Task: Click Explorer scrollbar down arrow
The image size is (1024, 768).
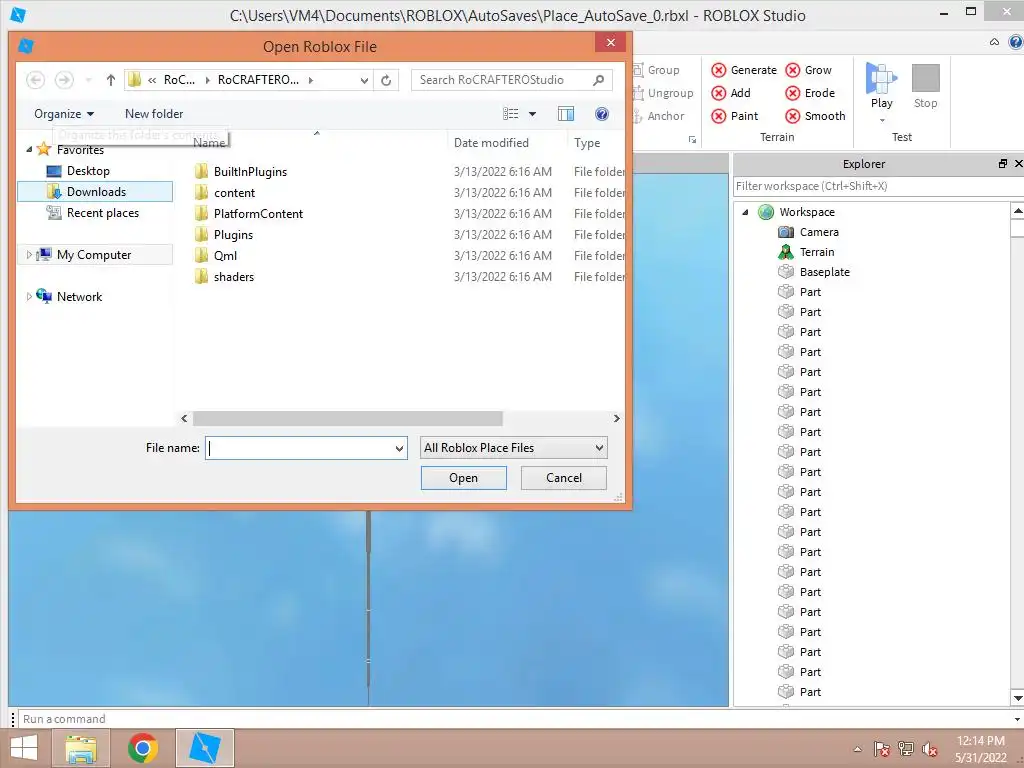Action: 1017,697
